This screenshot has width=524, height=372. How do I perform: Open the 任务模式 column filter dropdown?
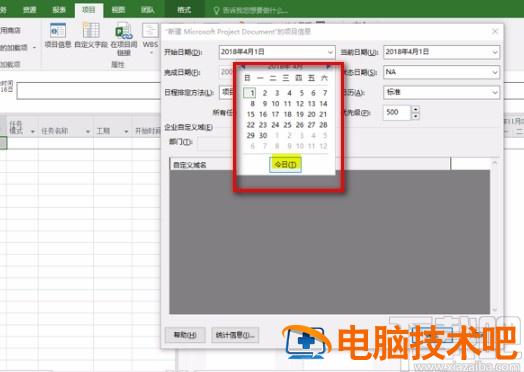click(x=33, y=132)
